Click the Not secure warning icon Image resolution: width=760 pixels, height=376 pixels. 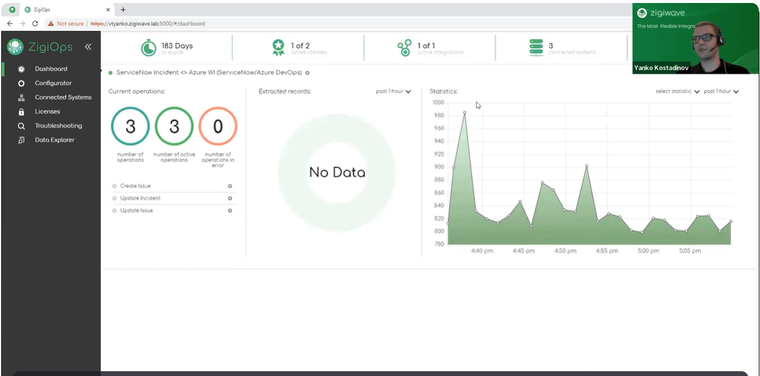pos(51,23)
